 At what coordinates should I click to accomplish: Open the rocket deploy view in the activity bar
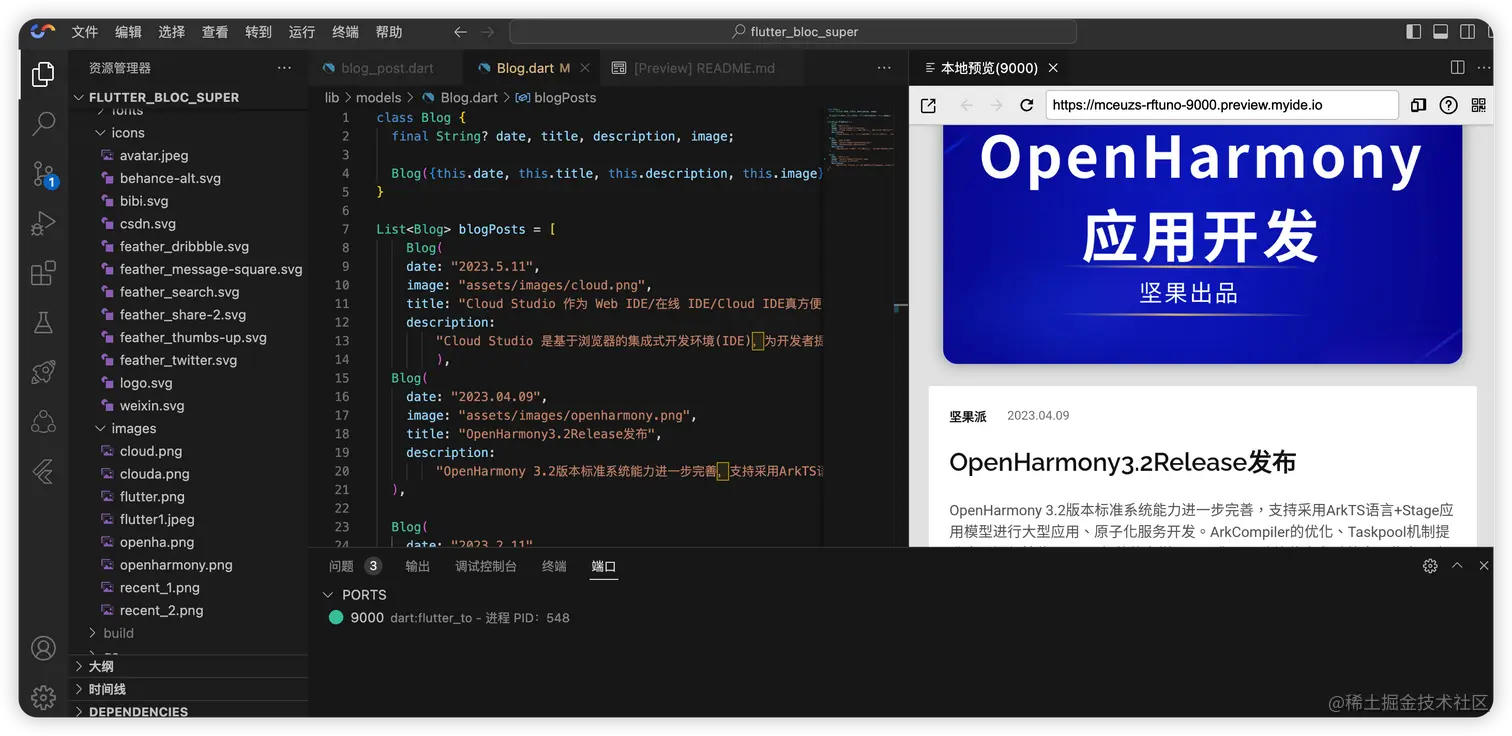pyautogui.click(x=43, y=372)
